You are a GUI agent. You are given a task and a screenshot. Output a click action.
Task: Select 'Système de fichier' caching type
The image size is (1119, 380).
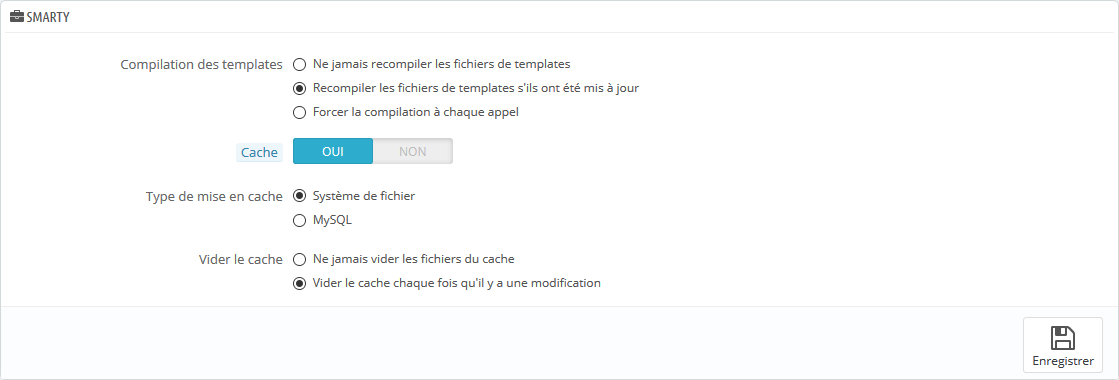click(x=300, y=196)
